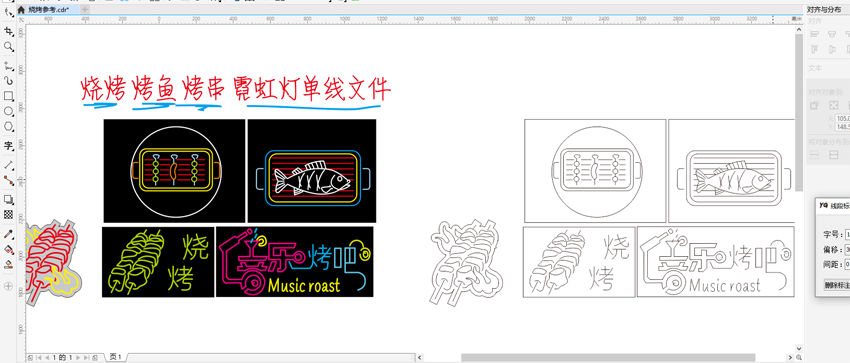Select the Rectangle tool
Image resolution: width=850 pixels, height=363 pixels.
tap(9, 96)
